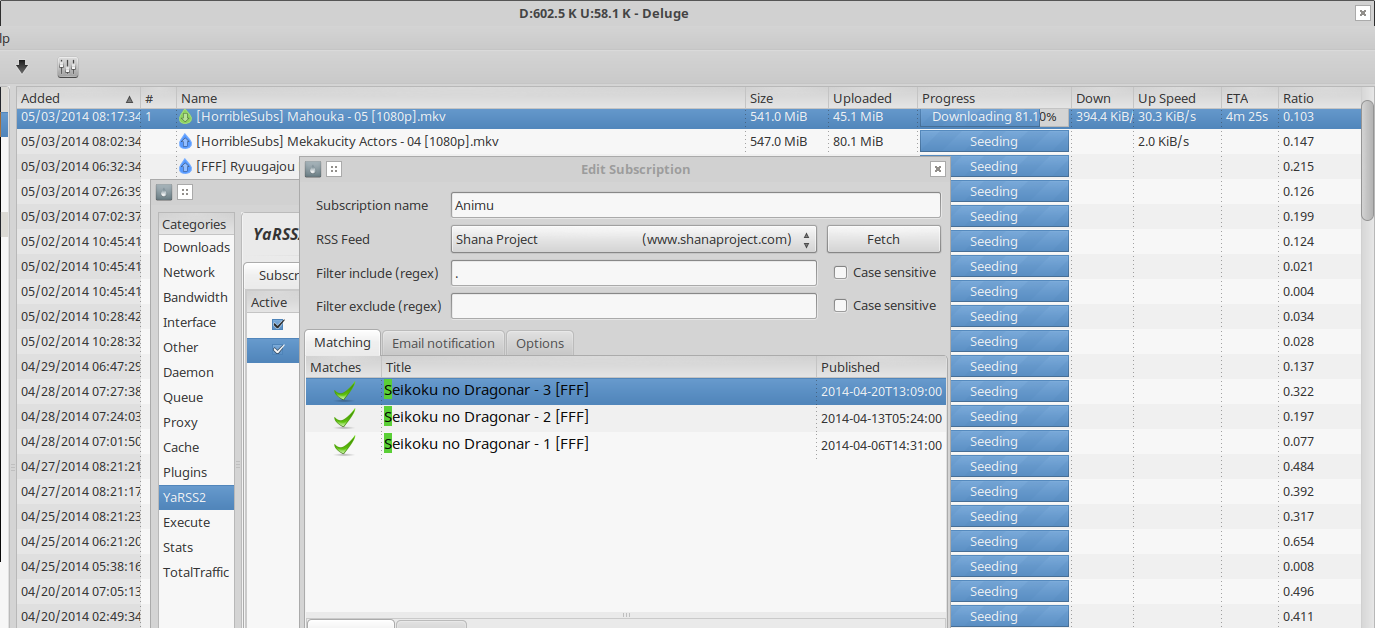The width and height of the screenshot is (1375, 628).
Task: Sort torrents by the Uploaded column header
Action: (x=873, y=98)
